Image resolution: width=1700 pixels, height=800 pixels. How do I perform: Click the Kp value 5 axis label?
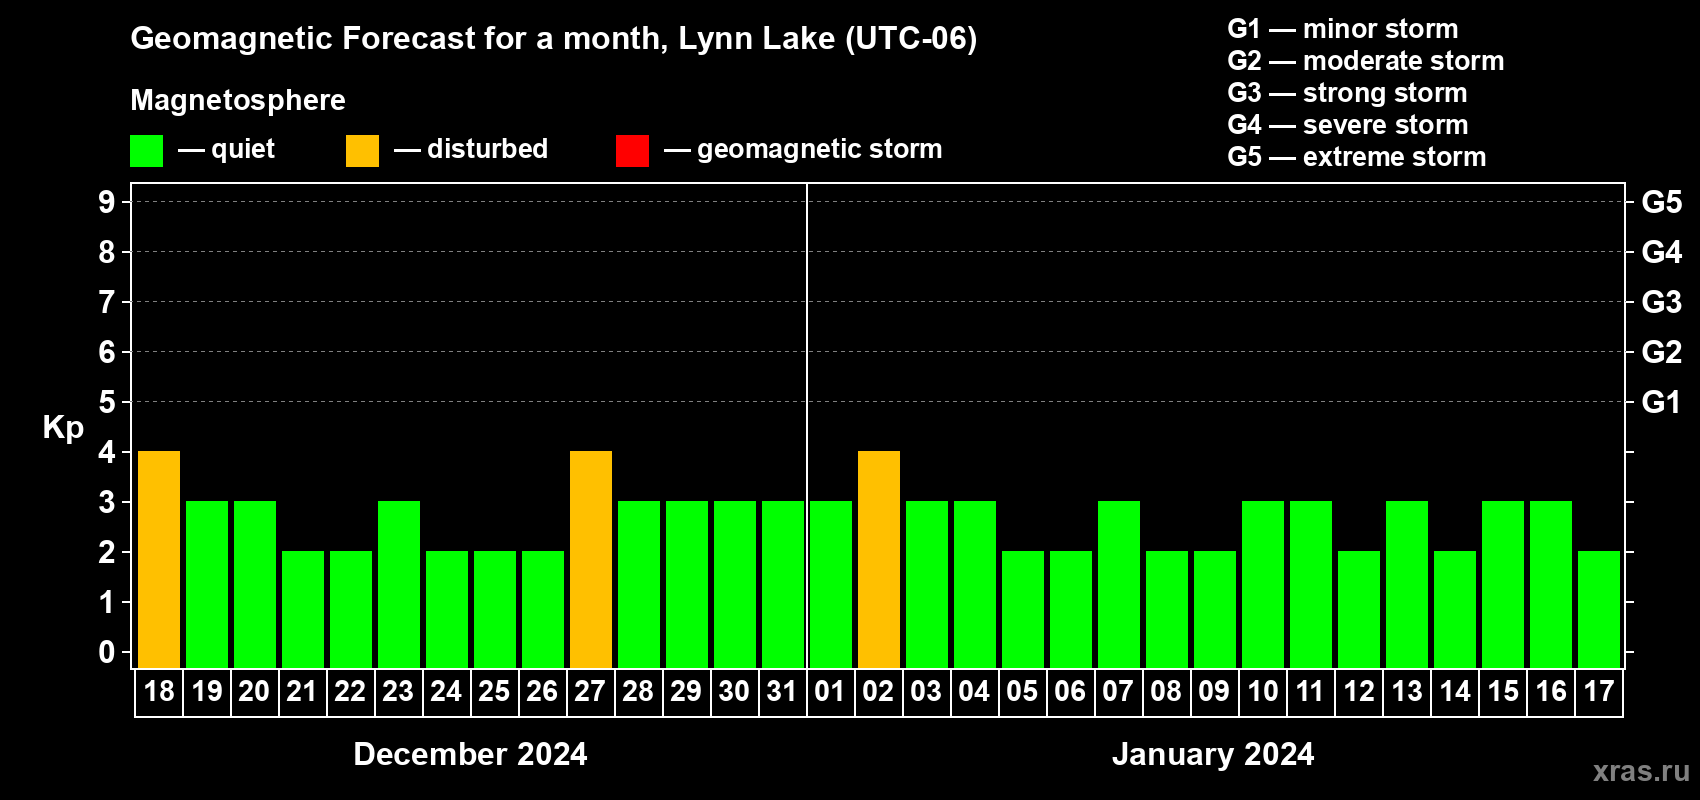pyautogui.click(x=107, y=402)
